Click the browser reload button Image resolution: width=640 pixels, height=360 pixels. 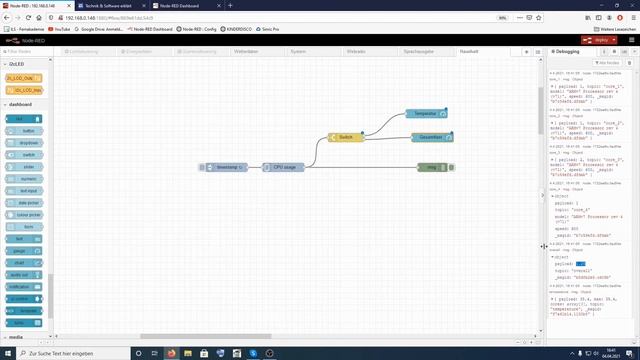click(x=28, y=18)
